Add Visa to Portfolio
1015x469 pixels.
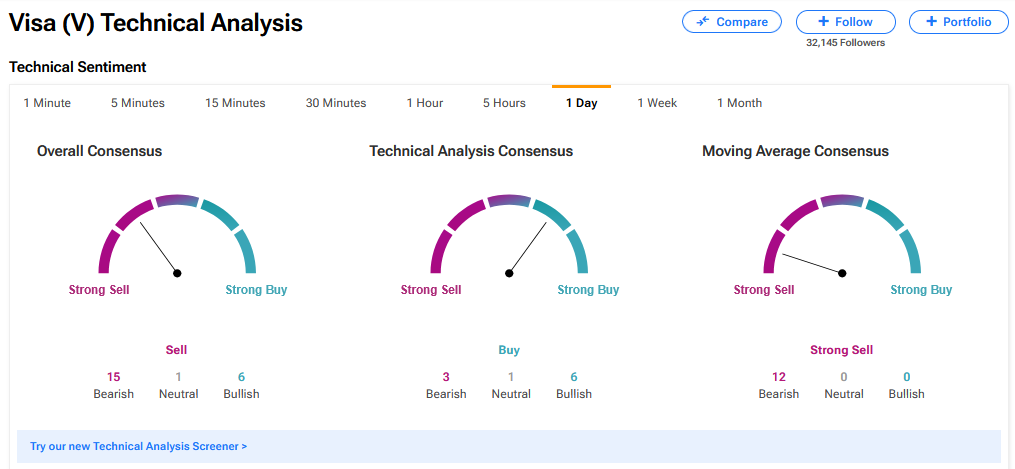pyautogui.click(x=958, y=22)
